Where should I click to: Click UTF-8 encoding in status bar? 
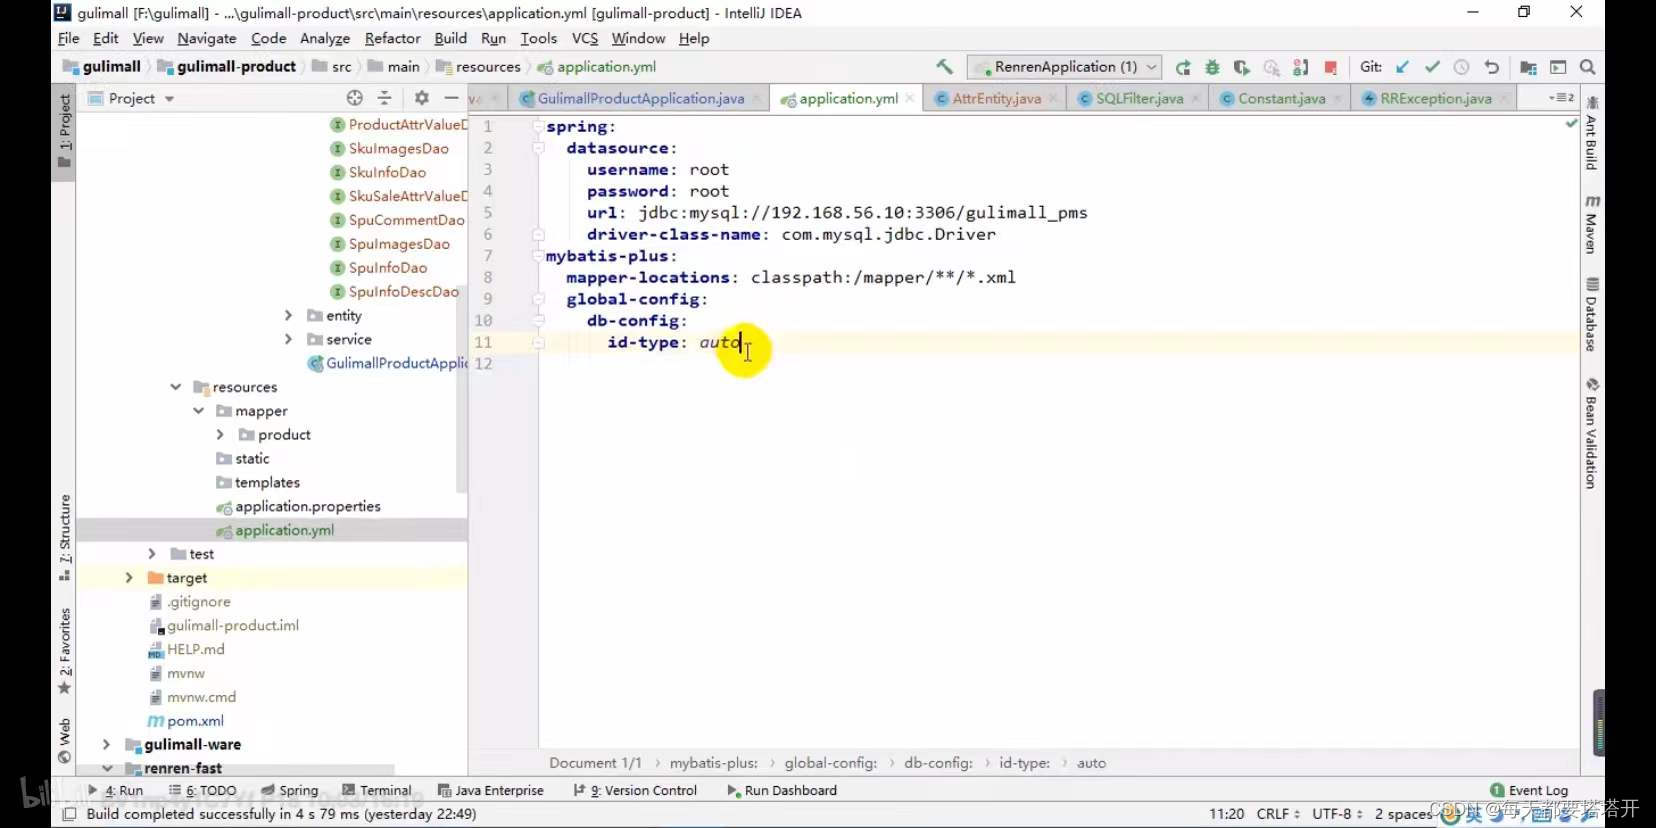[1337, 814]
